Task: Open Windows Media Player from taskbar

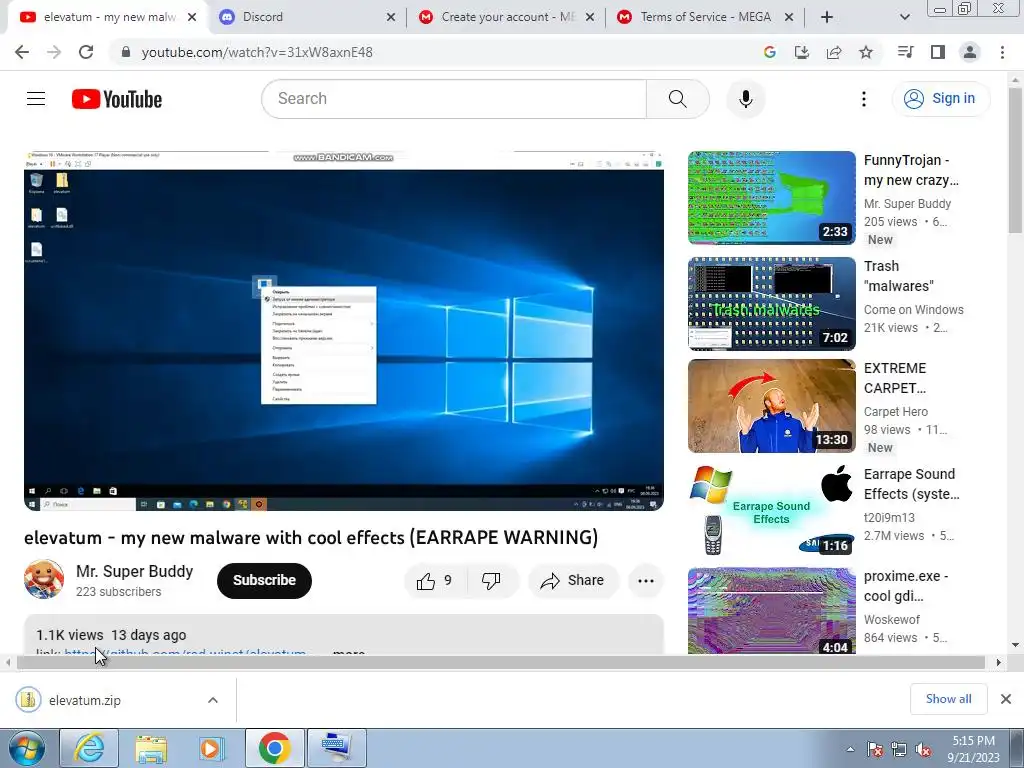Action: (x=212, y=748)
